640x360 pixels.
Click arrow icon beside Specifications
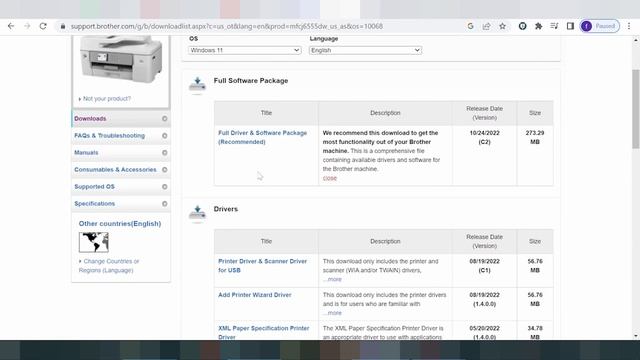pos(164,204)
